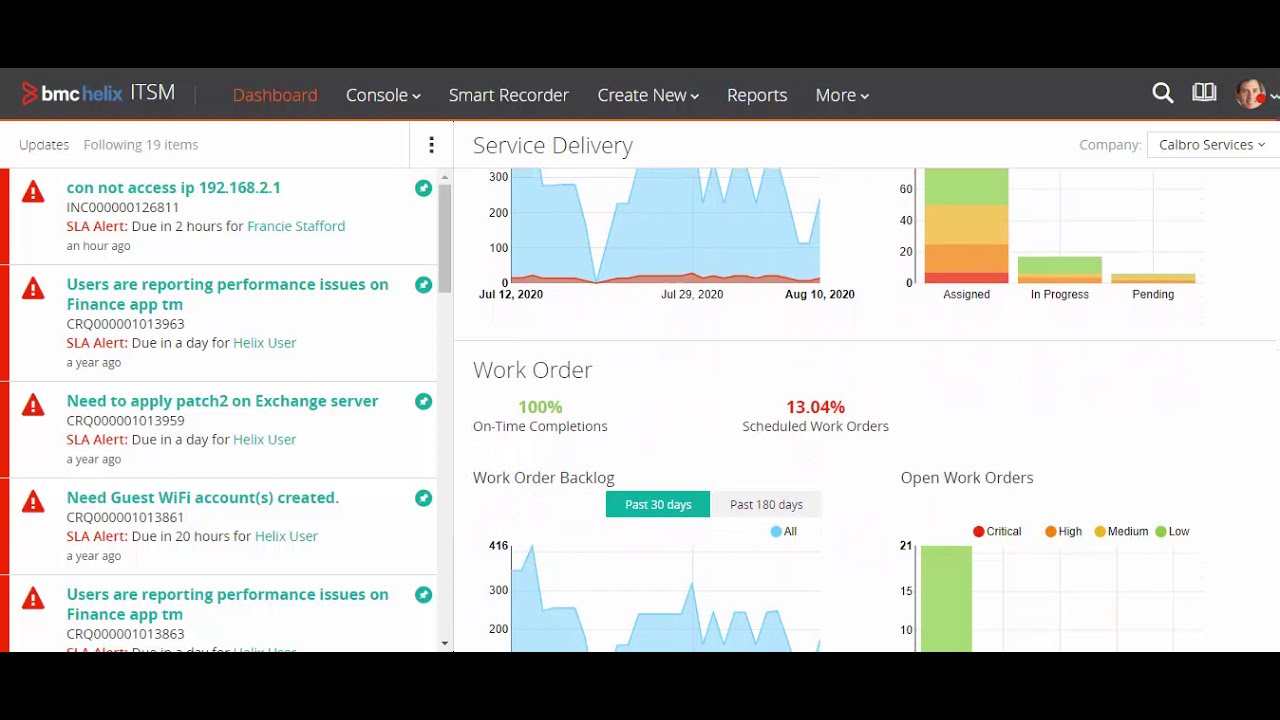Open Helix User link on Guest WiFi item
This screenshot has width=1280, height=720.
(x=286, y=536)
